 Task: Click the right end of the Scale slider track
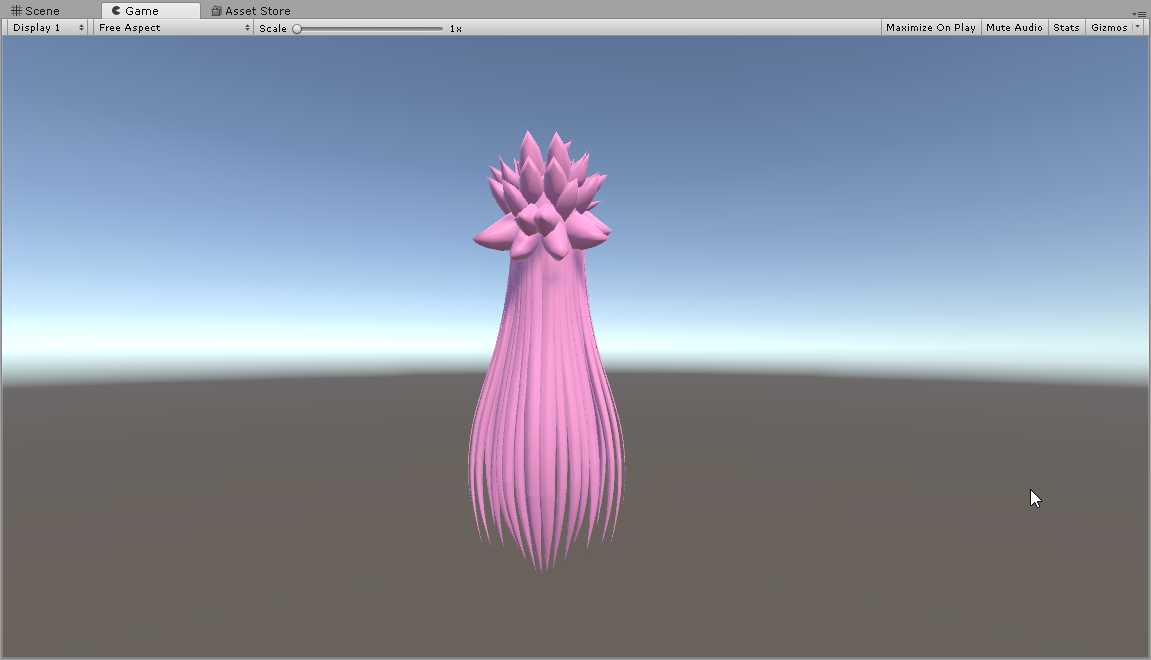pyautogui.click(x=440, y=29)
